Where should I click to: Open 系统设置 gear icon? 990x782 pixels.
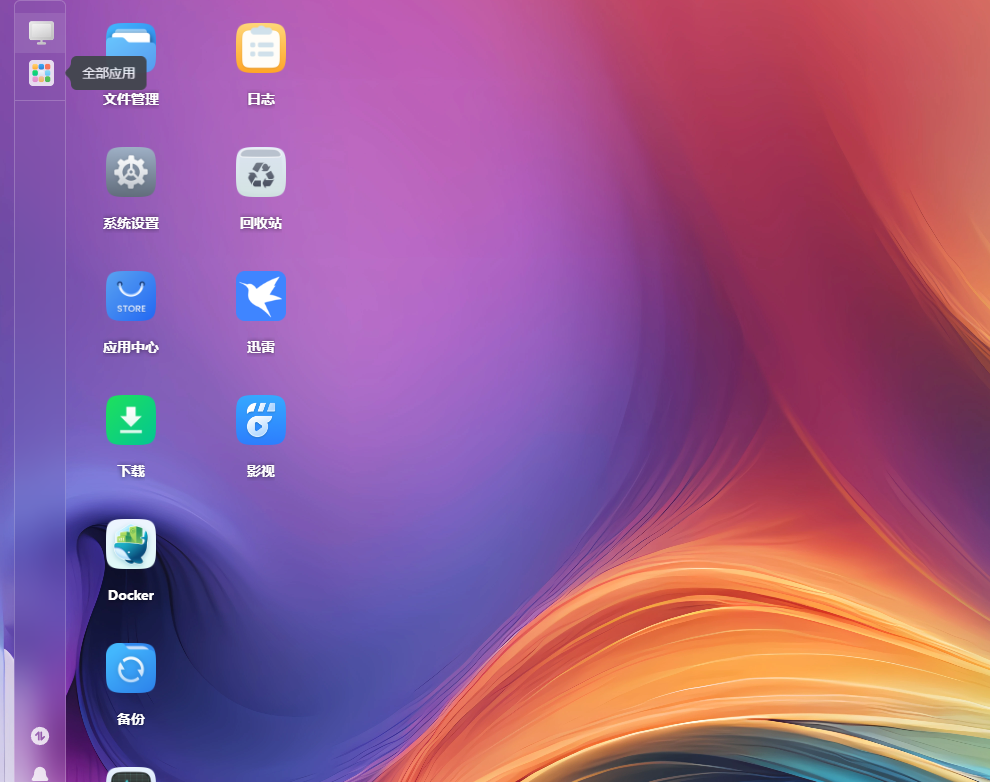coord(131,172)
